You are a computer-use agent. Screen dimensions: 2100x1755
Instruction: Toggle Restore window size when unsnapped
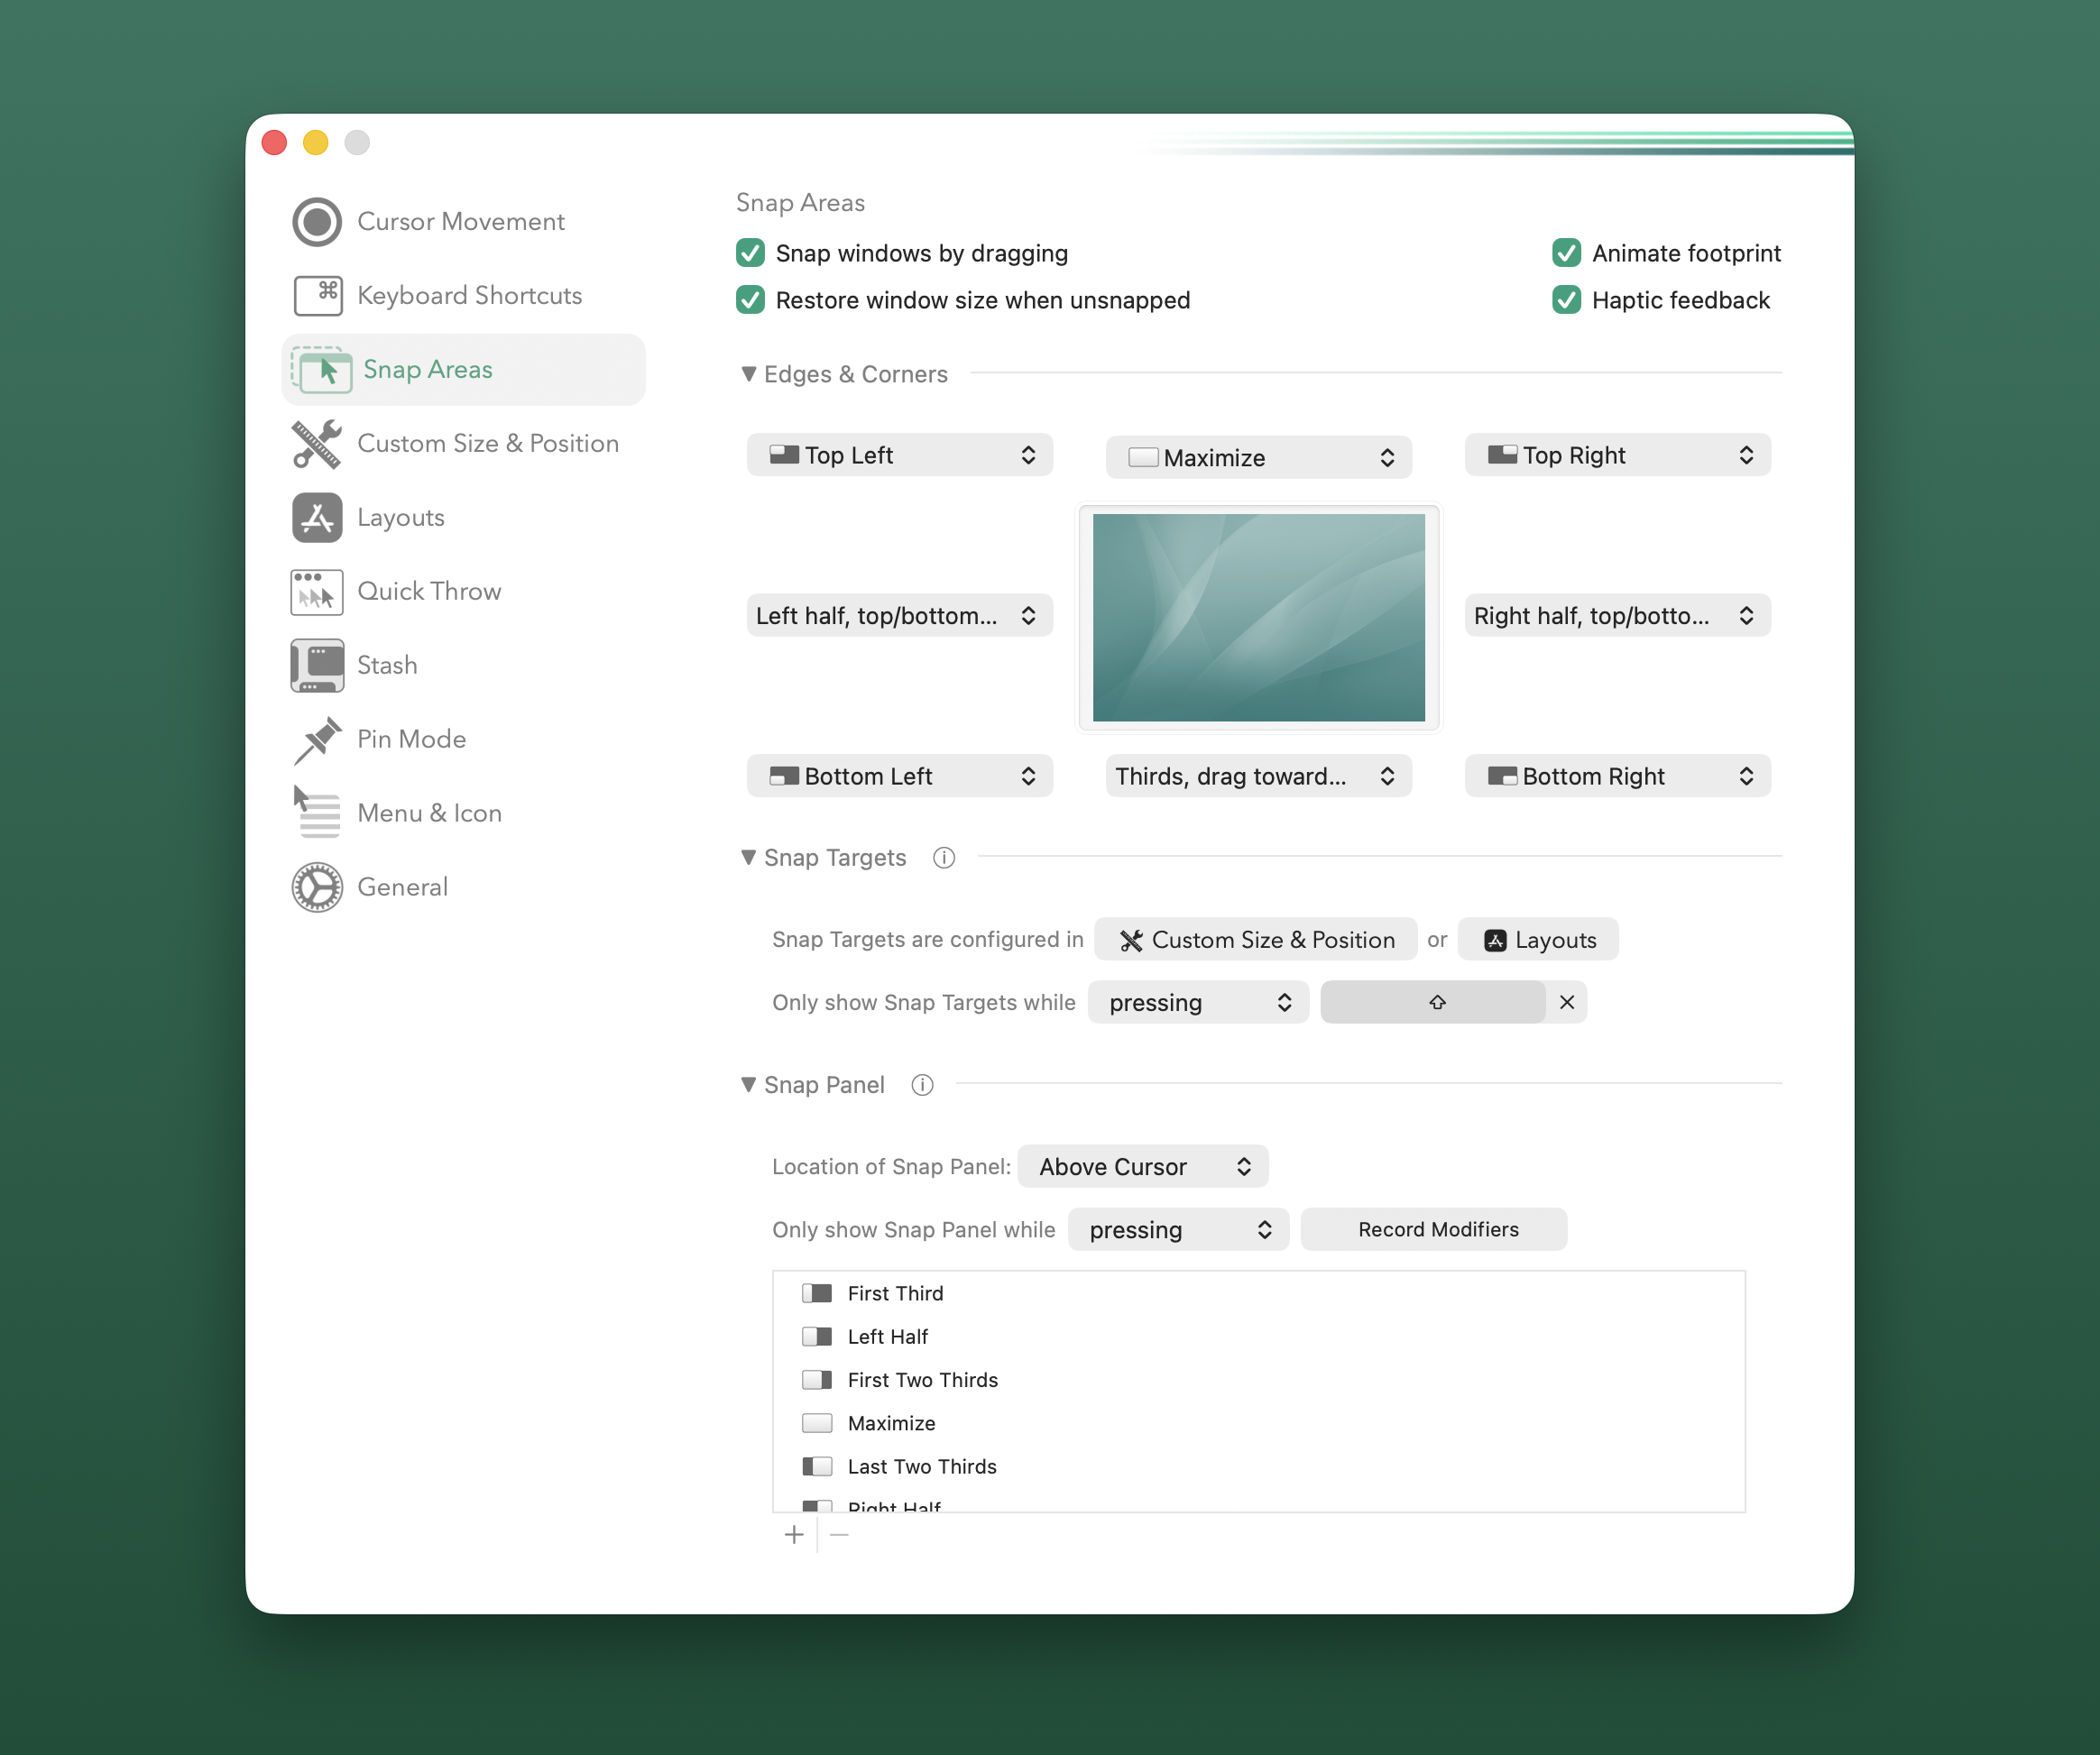(751, 300)
